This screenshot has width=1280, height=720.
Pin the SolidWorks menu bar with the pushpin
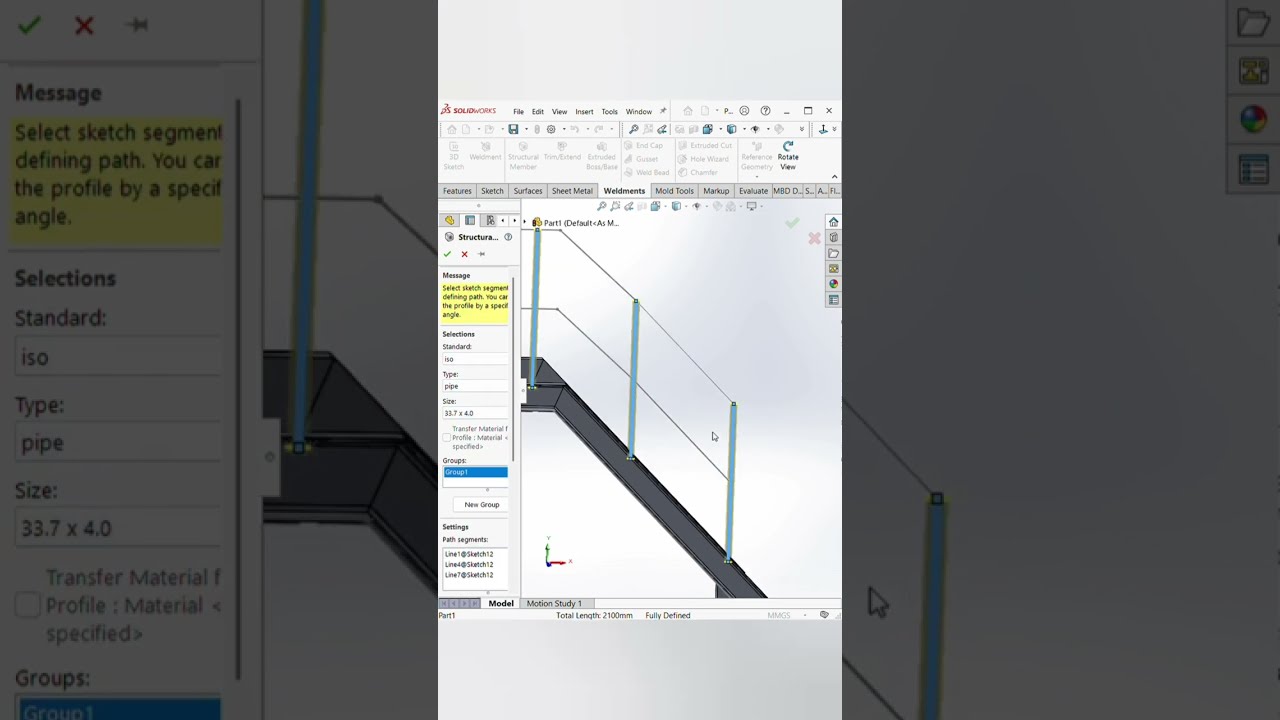(662, 111)
